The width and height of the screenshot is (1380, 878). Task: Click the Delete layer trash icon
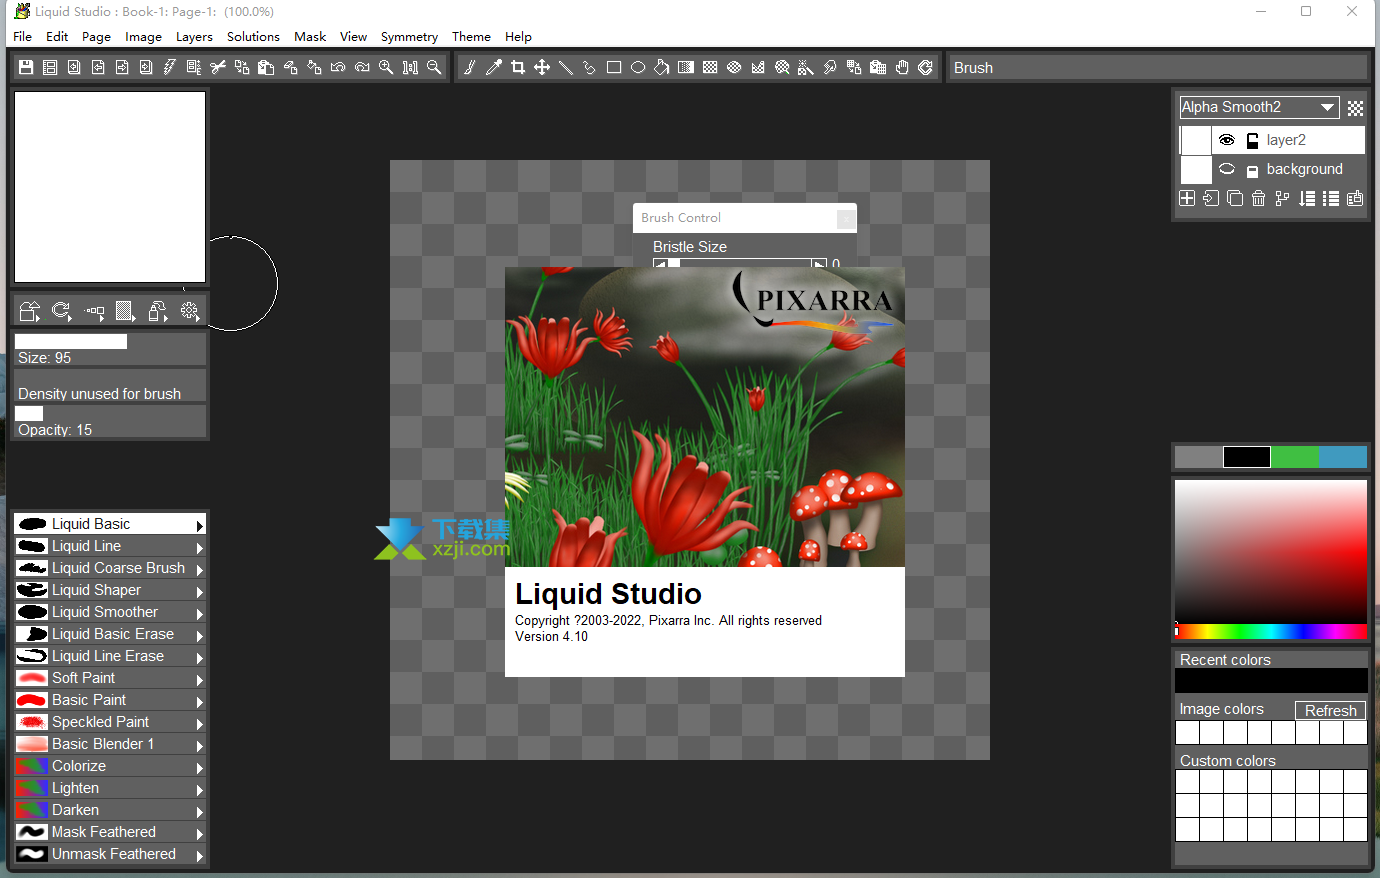(1259, 198)
